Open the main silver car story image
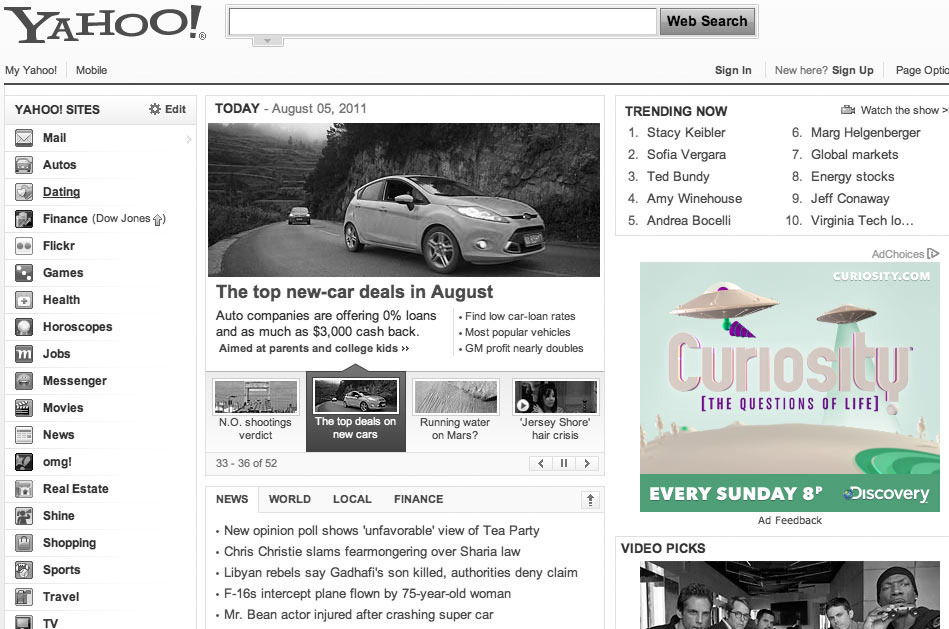The image size is (949, 629). [x=404, y=200]
